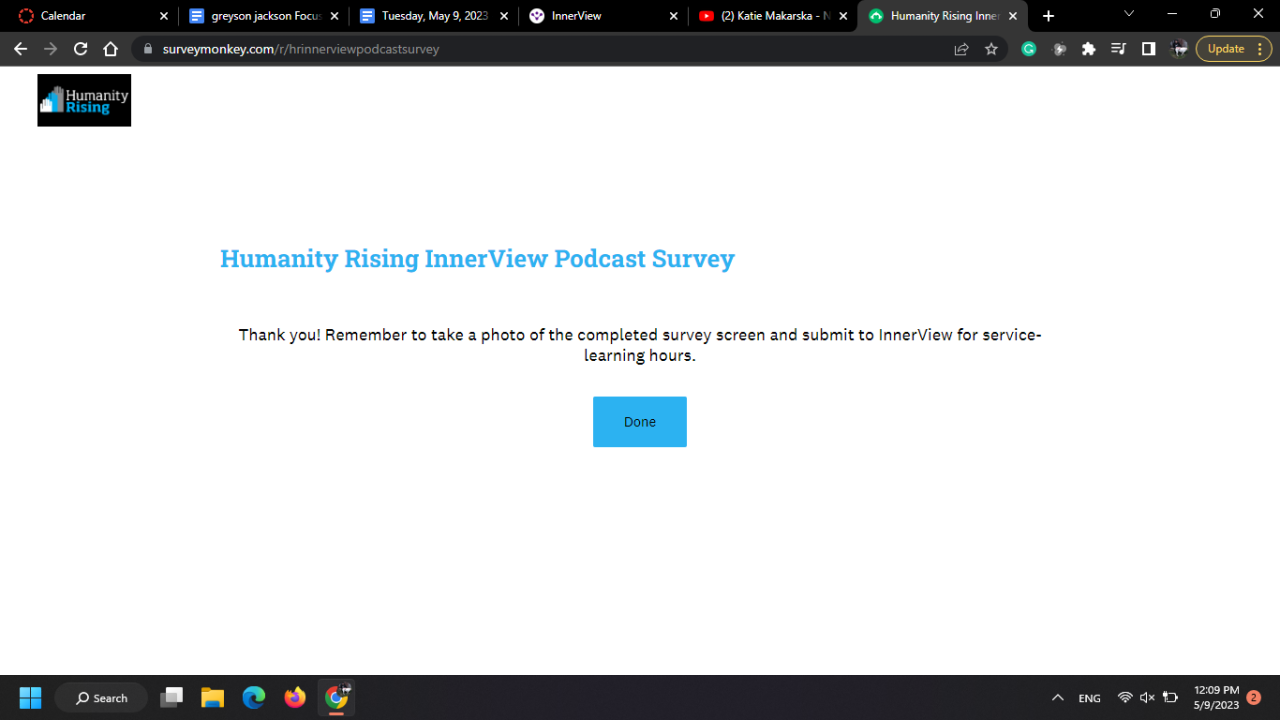Click the battery status icon
This screenshot has height=720, width=1280.
point(1170,698)
